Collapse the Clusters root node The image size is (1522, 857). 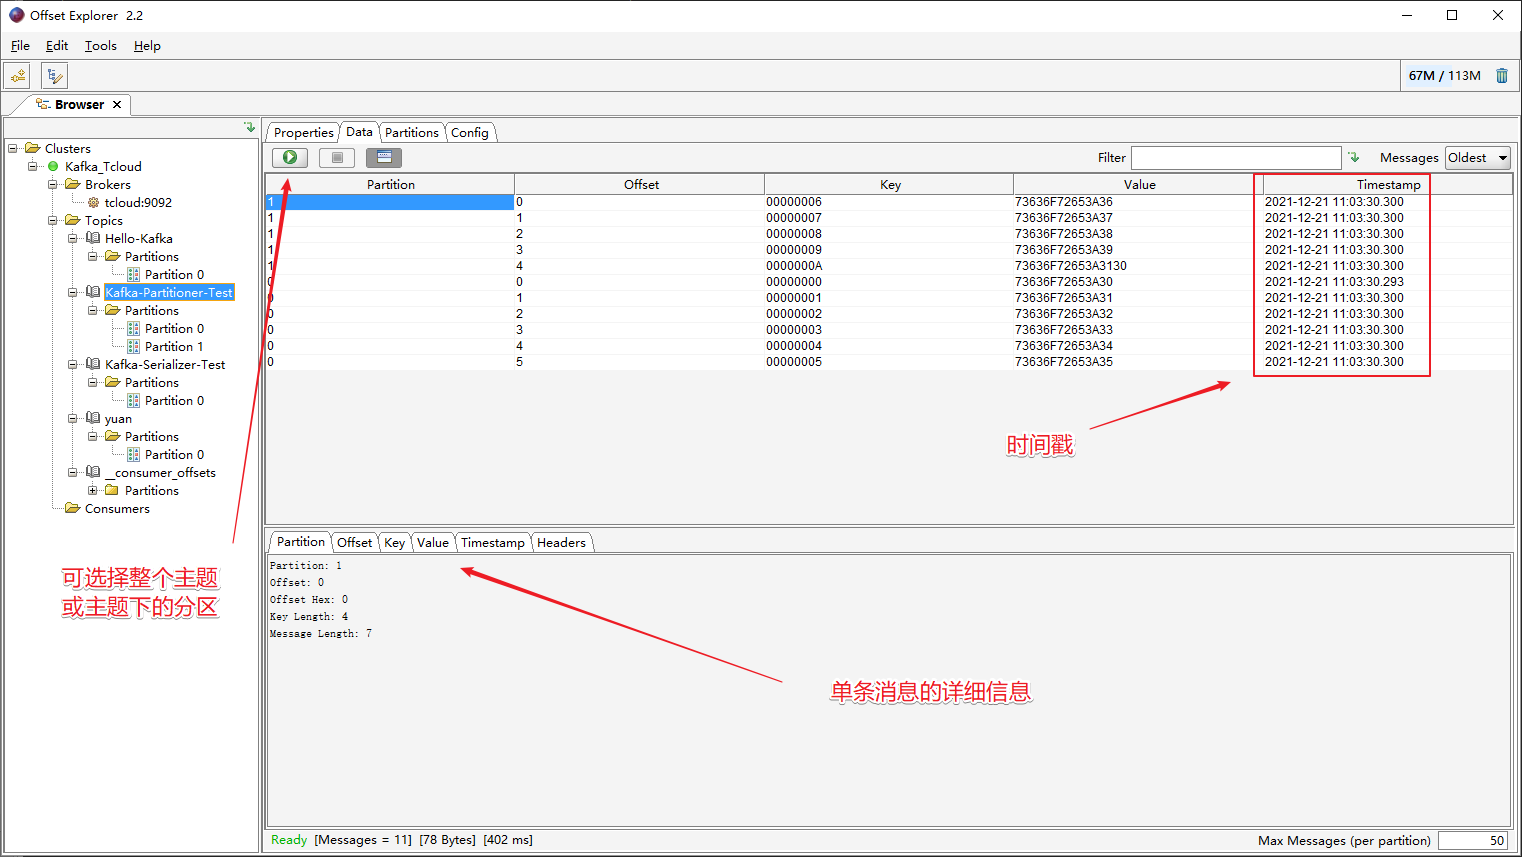[x=13, y=148]
